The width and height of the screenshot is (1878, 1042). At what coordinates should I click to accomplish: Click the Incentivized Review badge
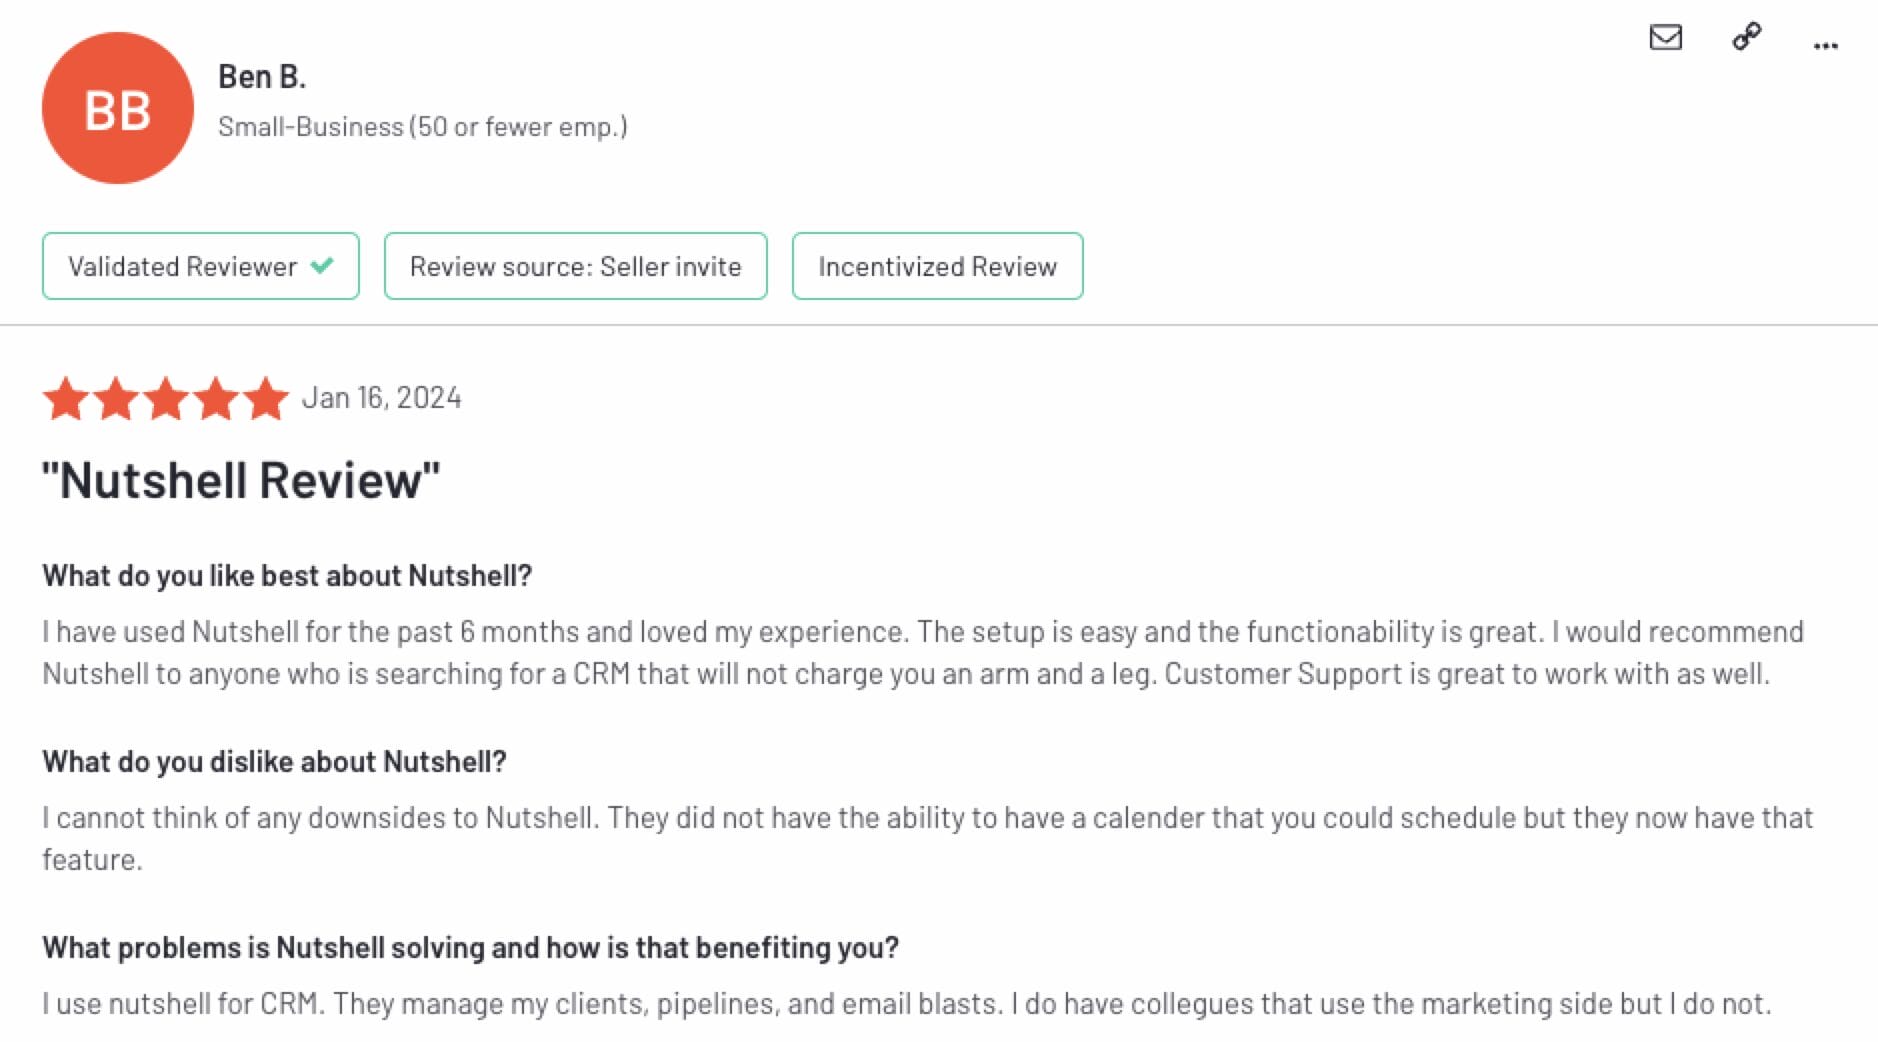[937, 266]
